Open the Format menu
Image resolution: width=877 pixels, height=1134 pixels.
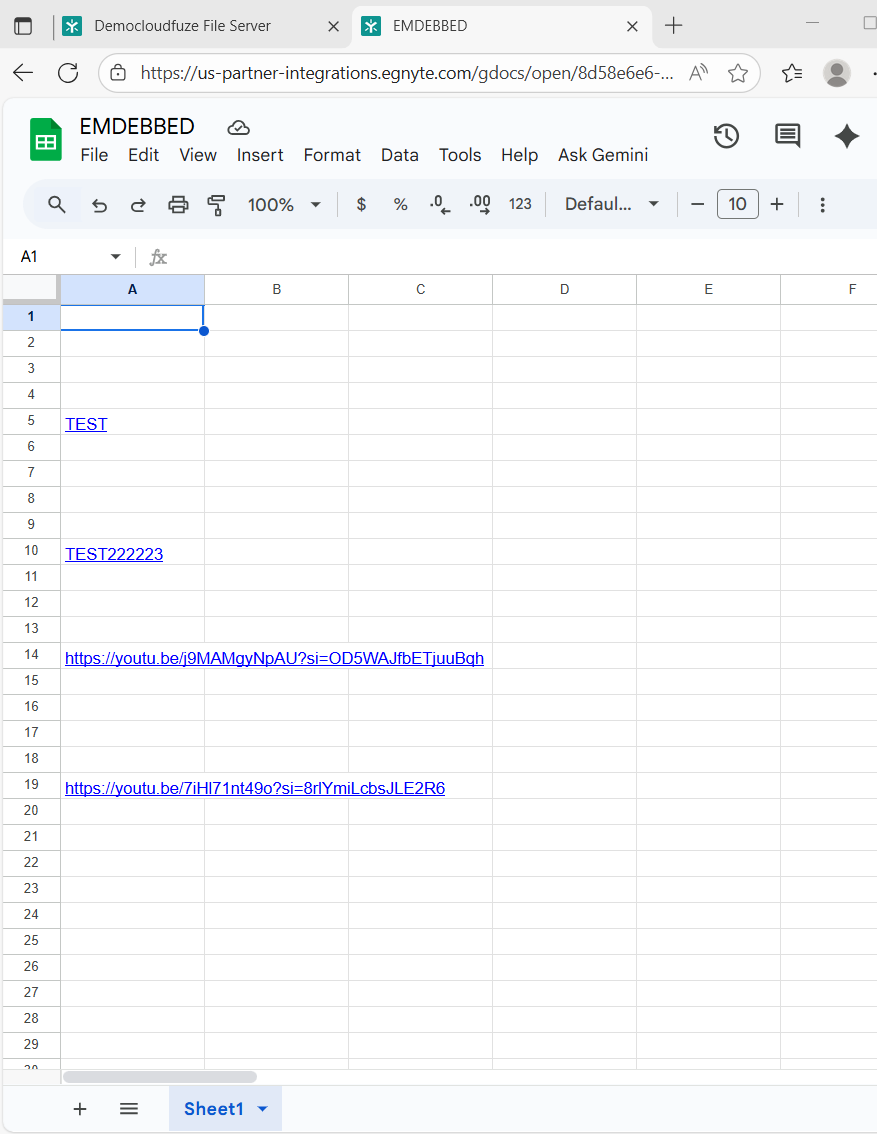331,155
